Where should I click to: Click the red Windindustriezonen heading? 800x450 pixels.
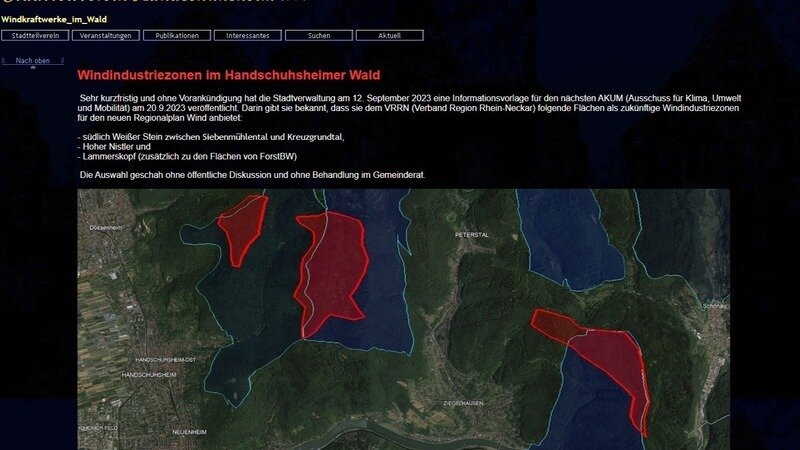(228, 75)
